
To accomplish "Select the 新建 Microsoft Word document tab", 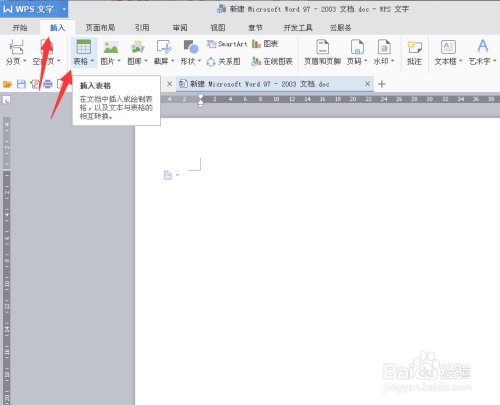I will point(275,84).
